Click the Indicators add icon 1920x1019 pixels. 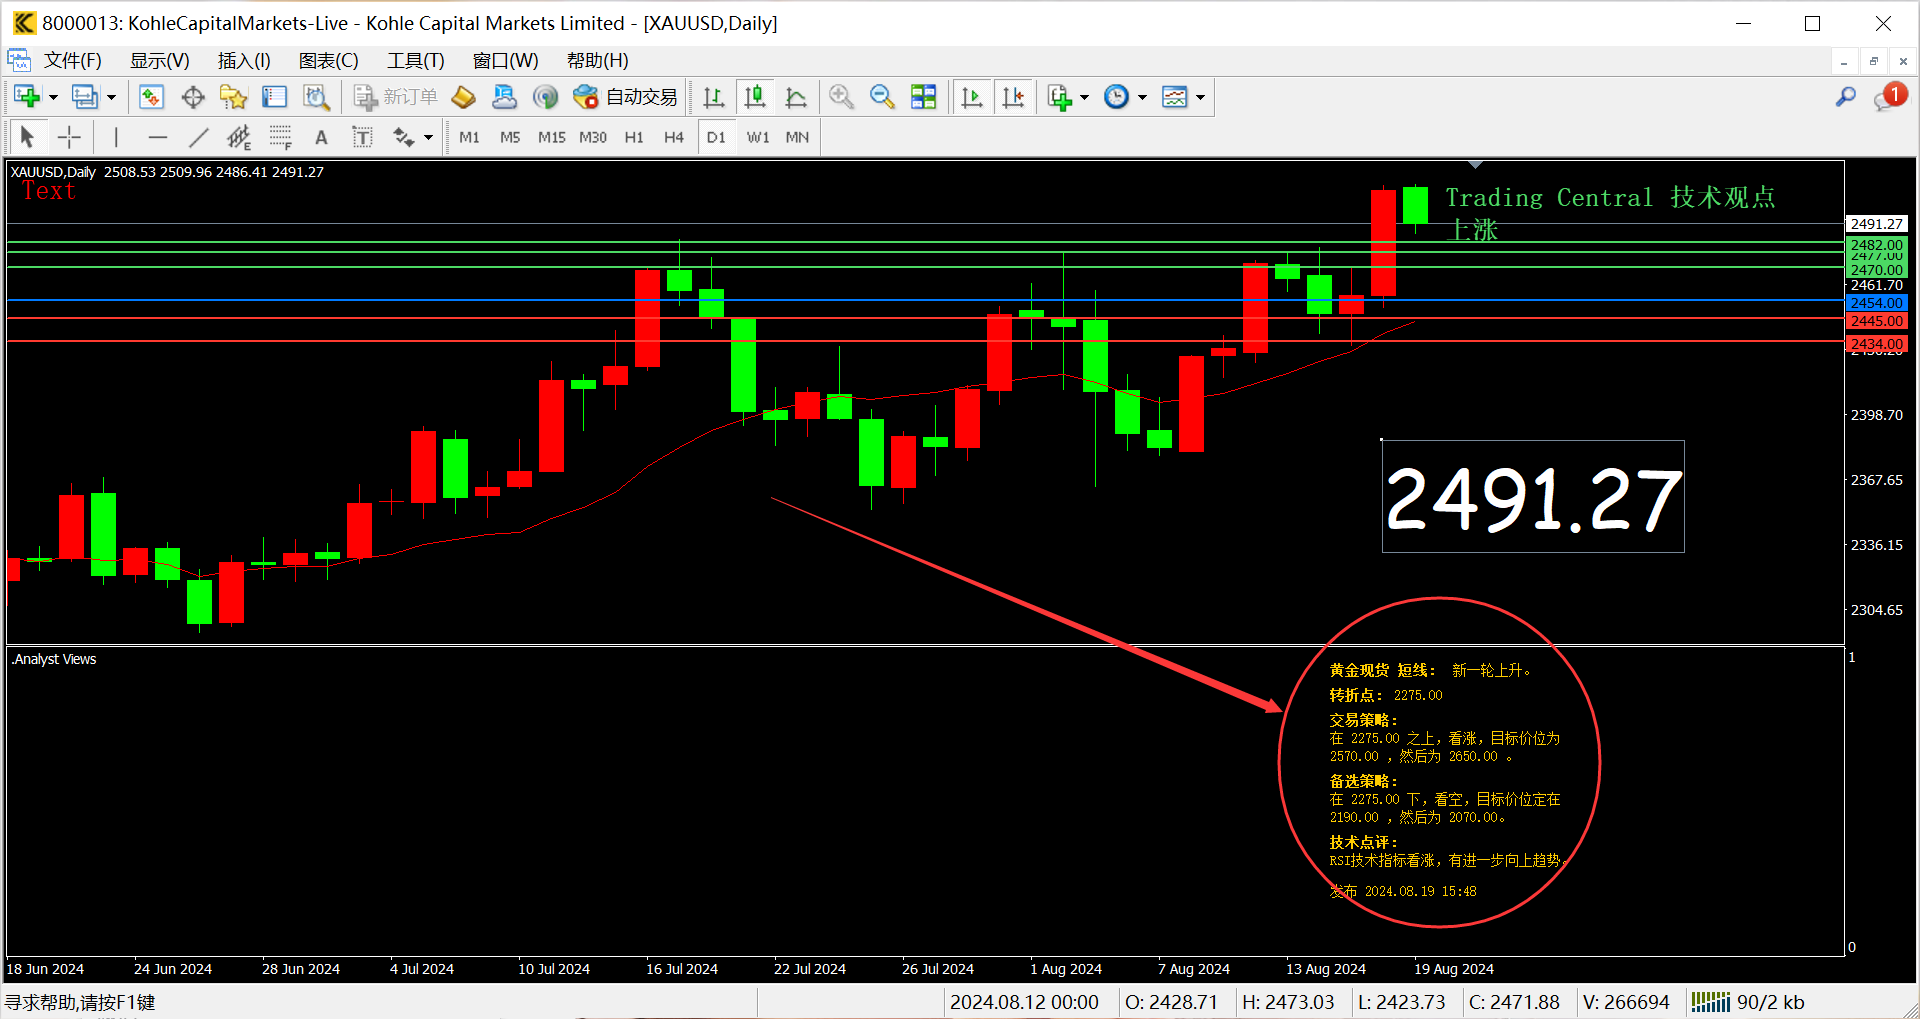click(x=1059, y=97)
